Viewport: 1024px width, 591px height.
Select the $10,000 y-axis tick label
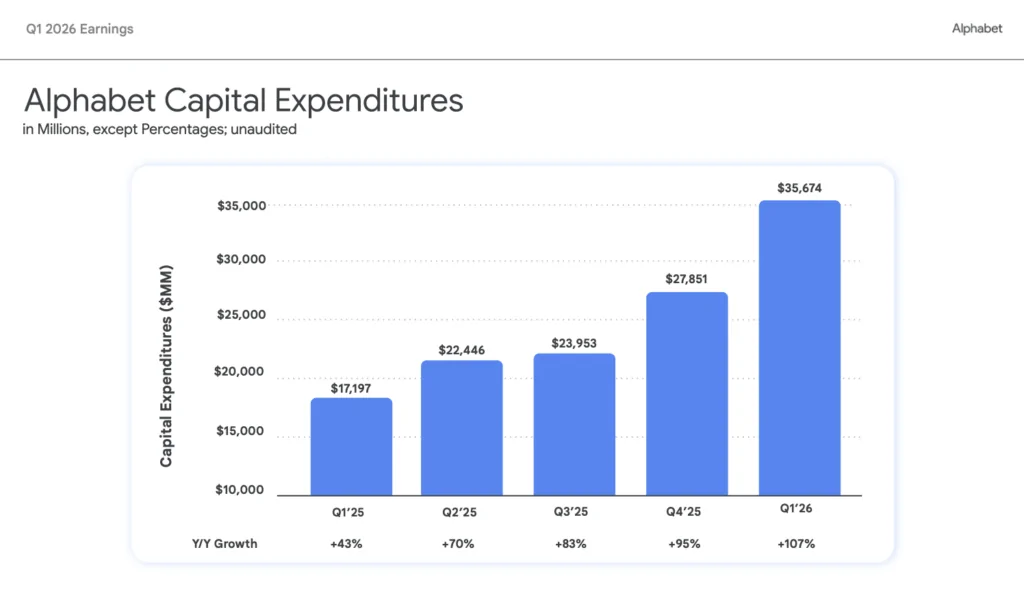[240, 490]
